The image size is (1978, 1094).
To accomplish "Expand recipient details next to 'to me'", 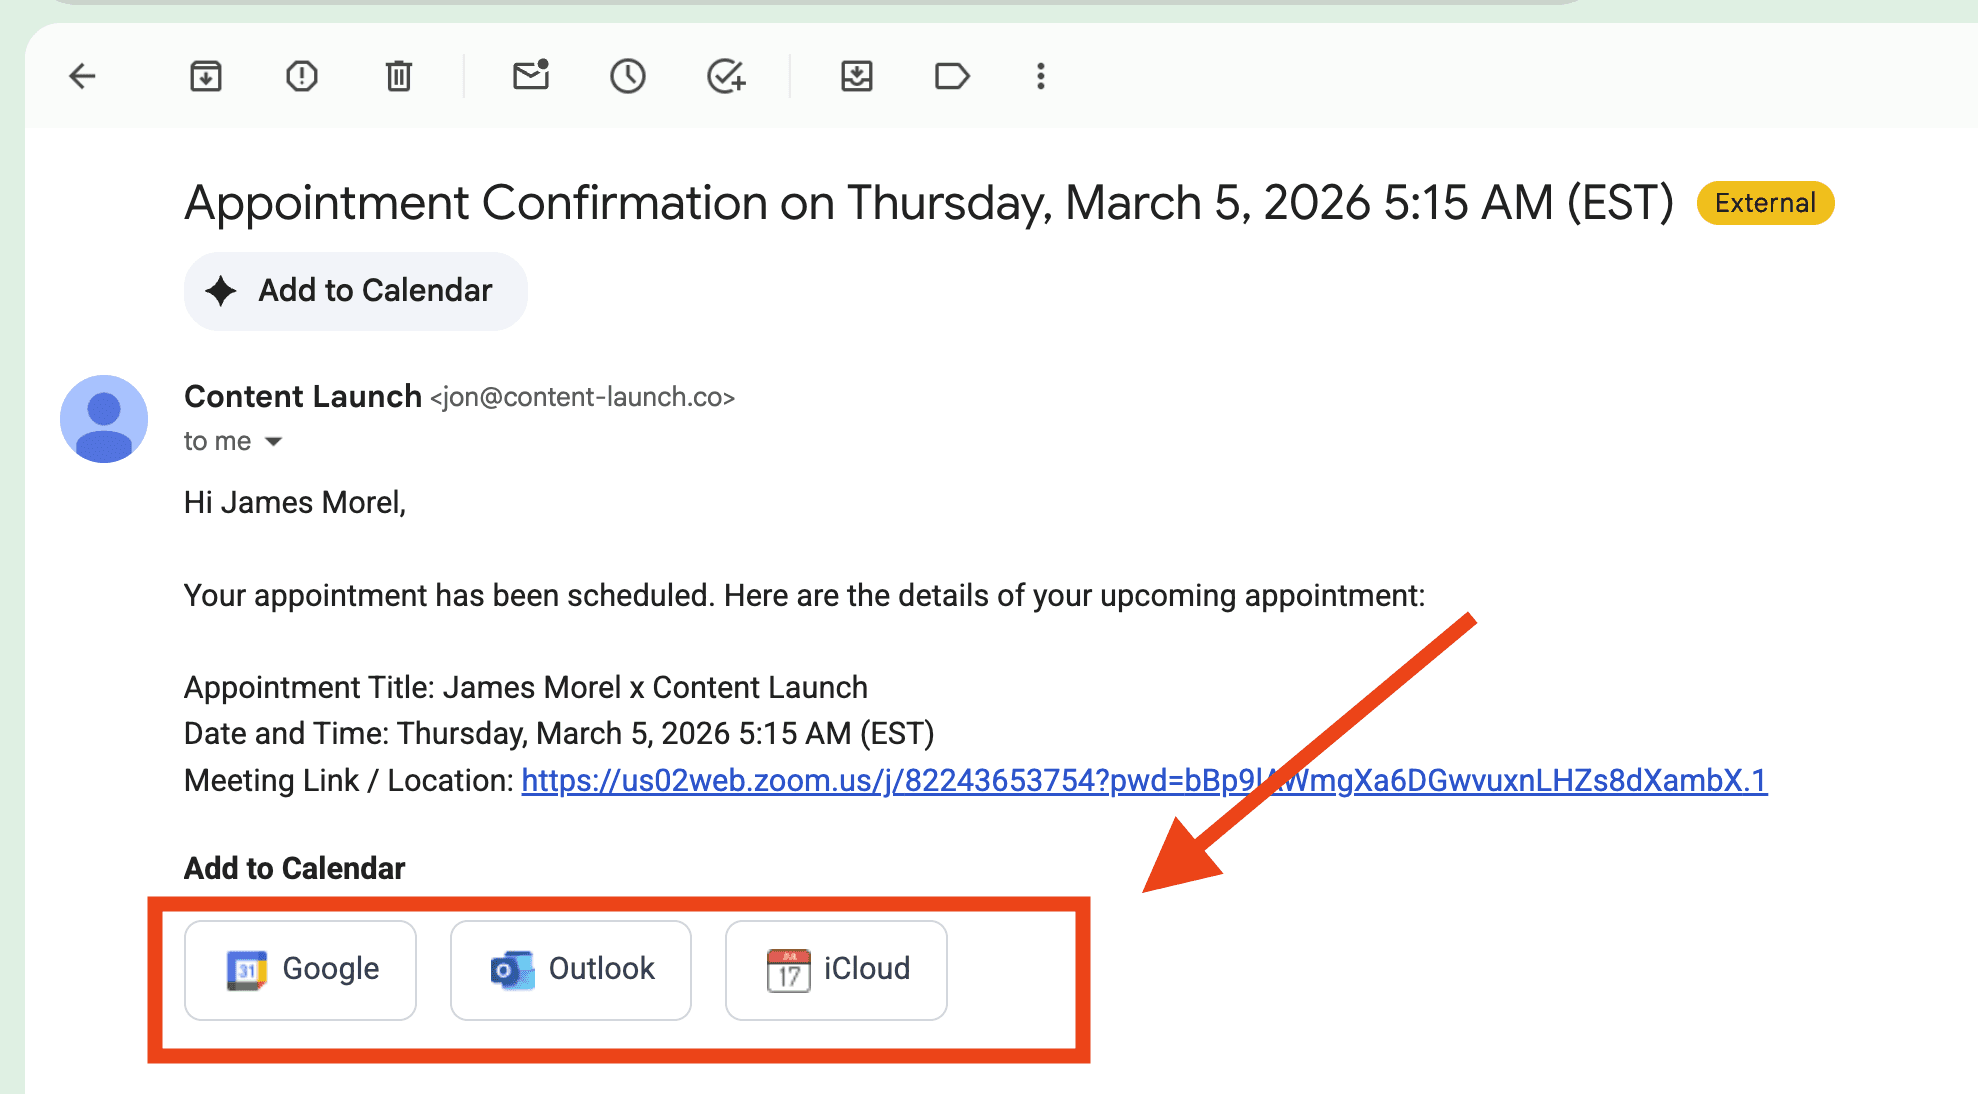I will pyautogui.click(x=273, y=442).
